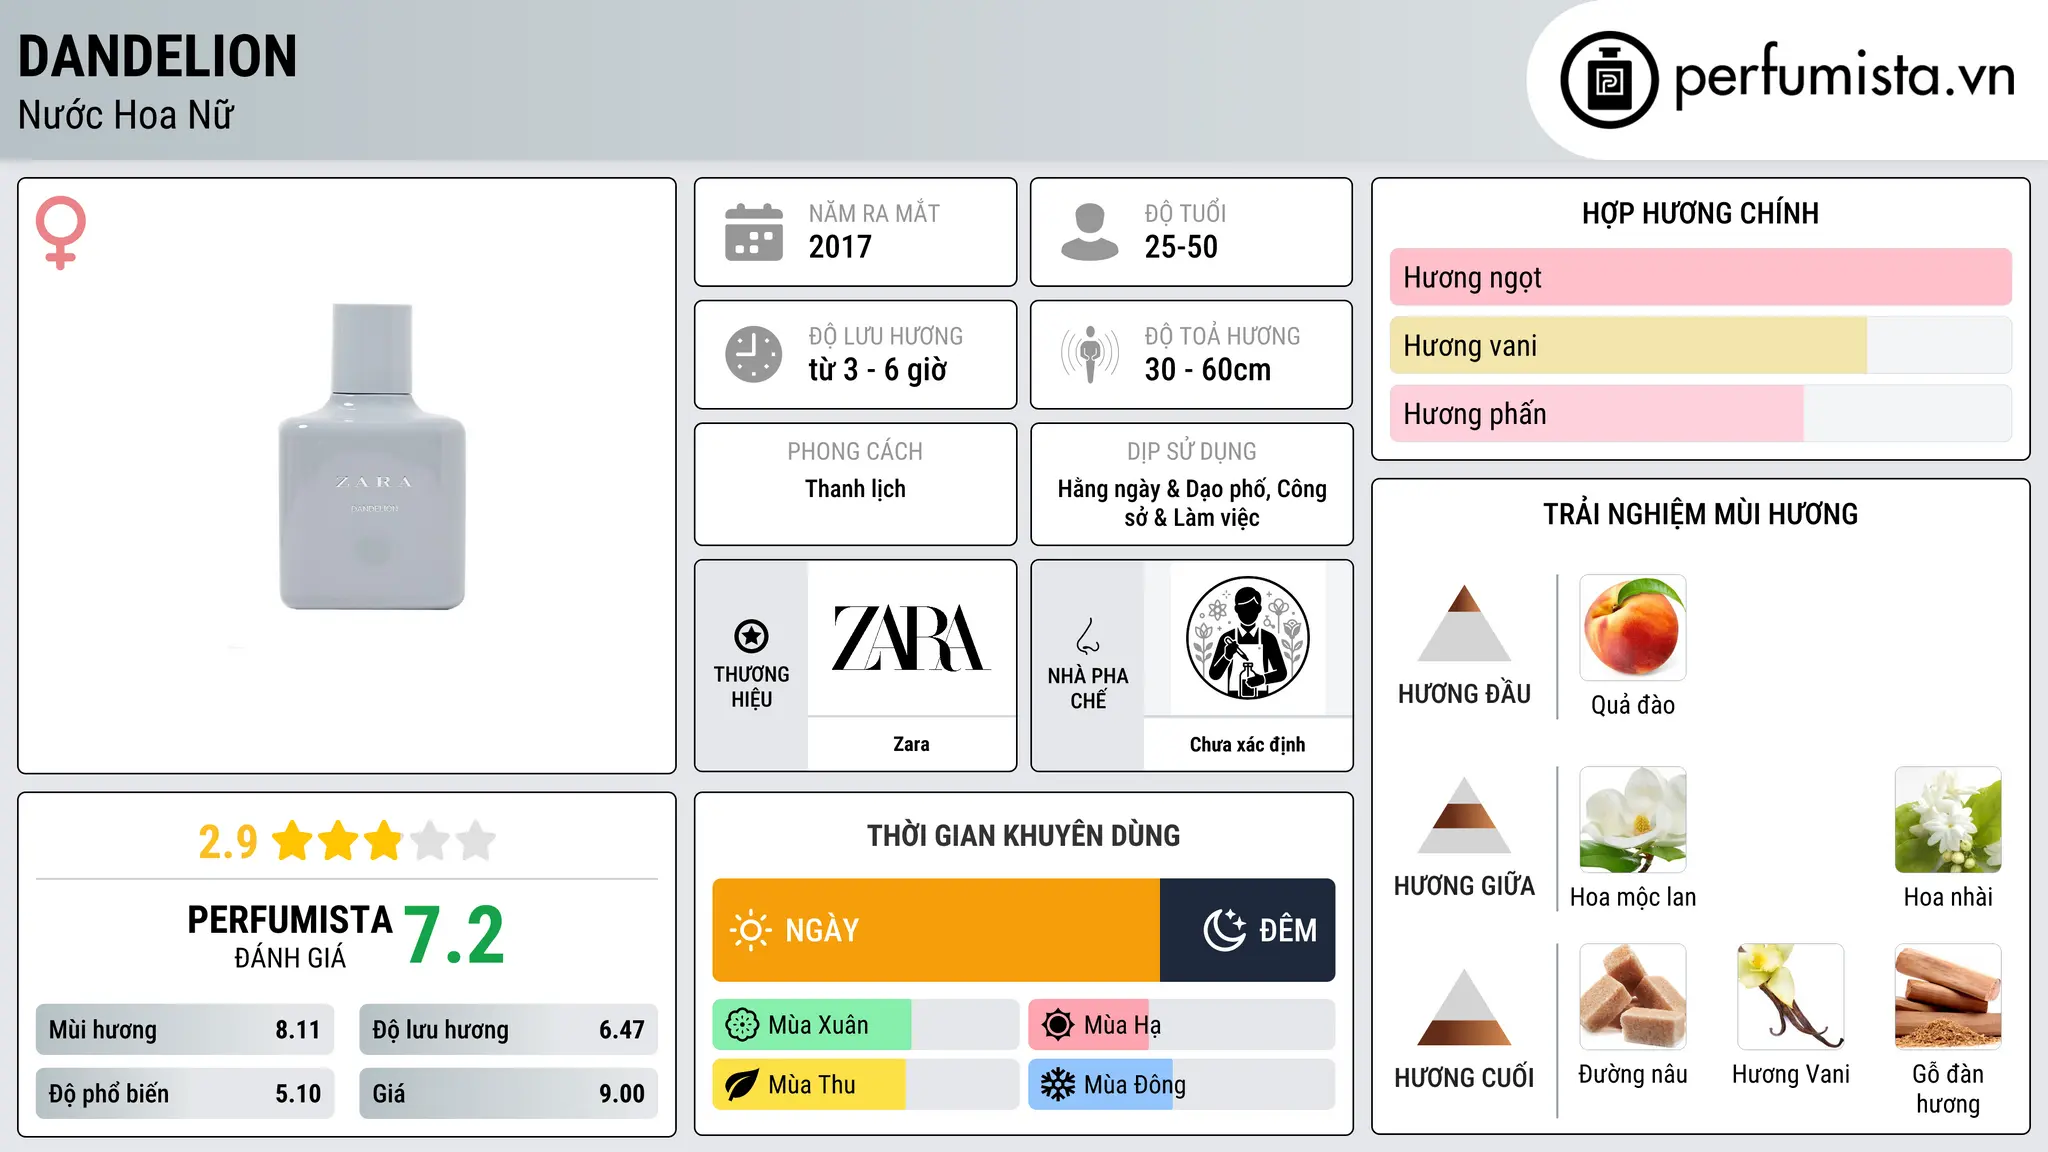2048x1152 pixels.
Task: Click the Hằng ngày & Dạo phố occasion text
Action: (x=1192, y=503)
